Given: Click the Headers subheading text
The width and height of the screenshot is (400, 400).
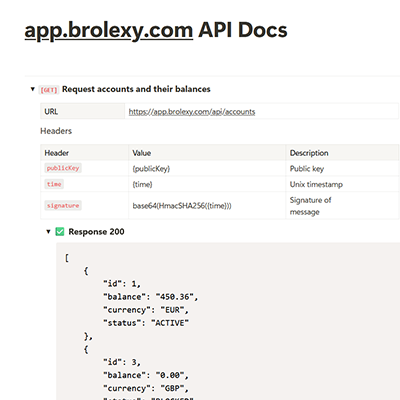Looking at the screenshot, I should pos(56,131).
